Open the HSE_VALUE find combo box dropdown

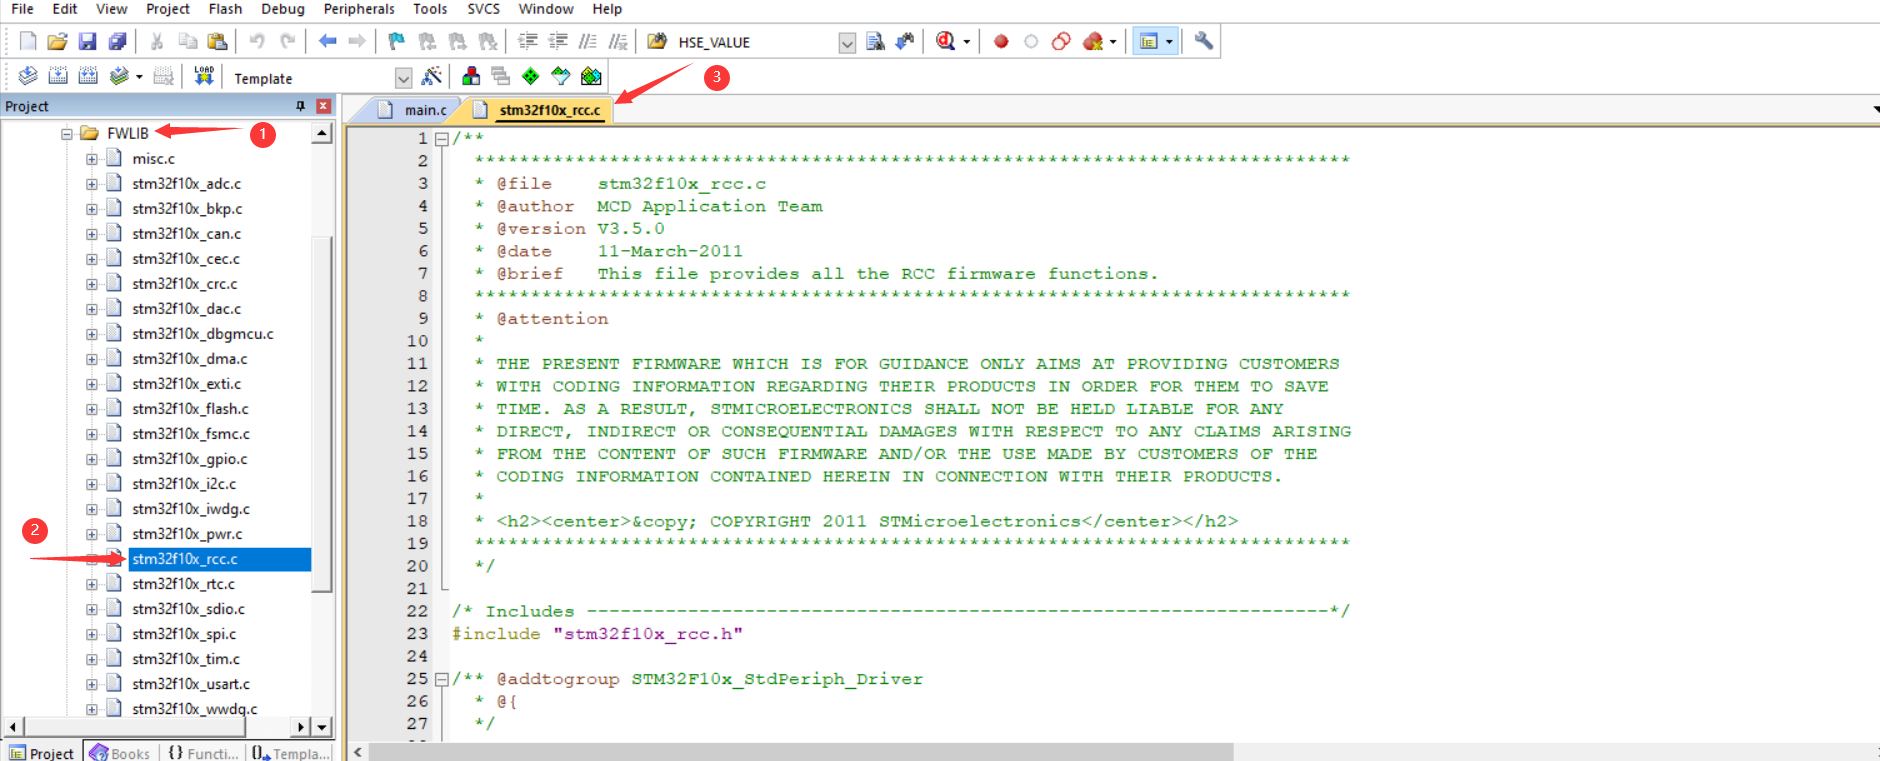[847, 42]
